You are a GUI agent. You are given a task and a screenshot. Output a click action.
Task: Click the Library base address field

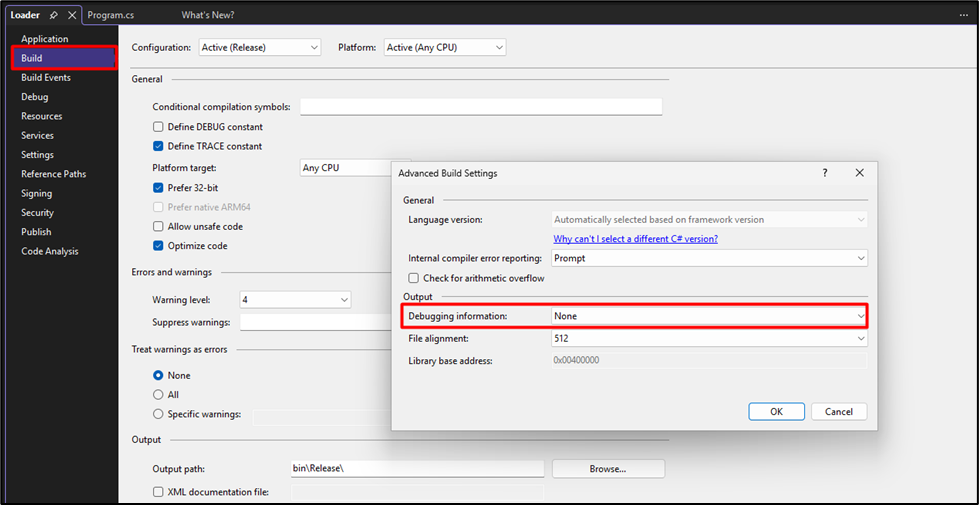709,360
